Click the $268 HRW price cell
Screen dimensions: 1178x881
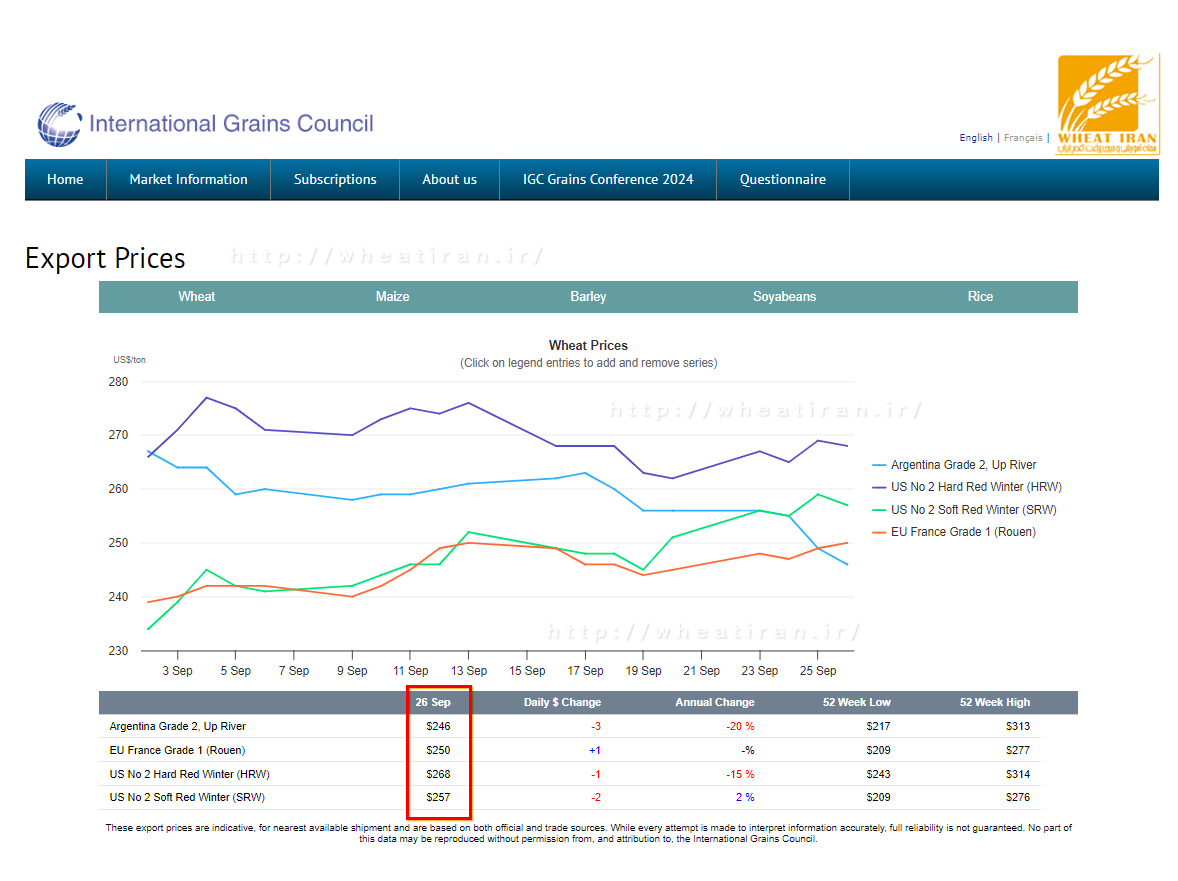pyautogui.click(x=438, y=774)
